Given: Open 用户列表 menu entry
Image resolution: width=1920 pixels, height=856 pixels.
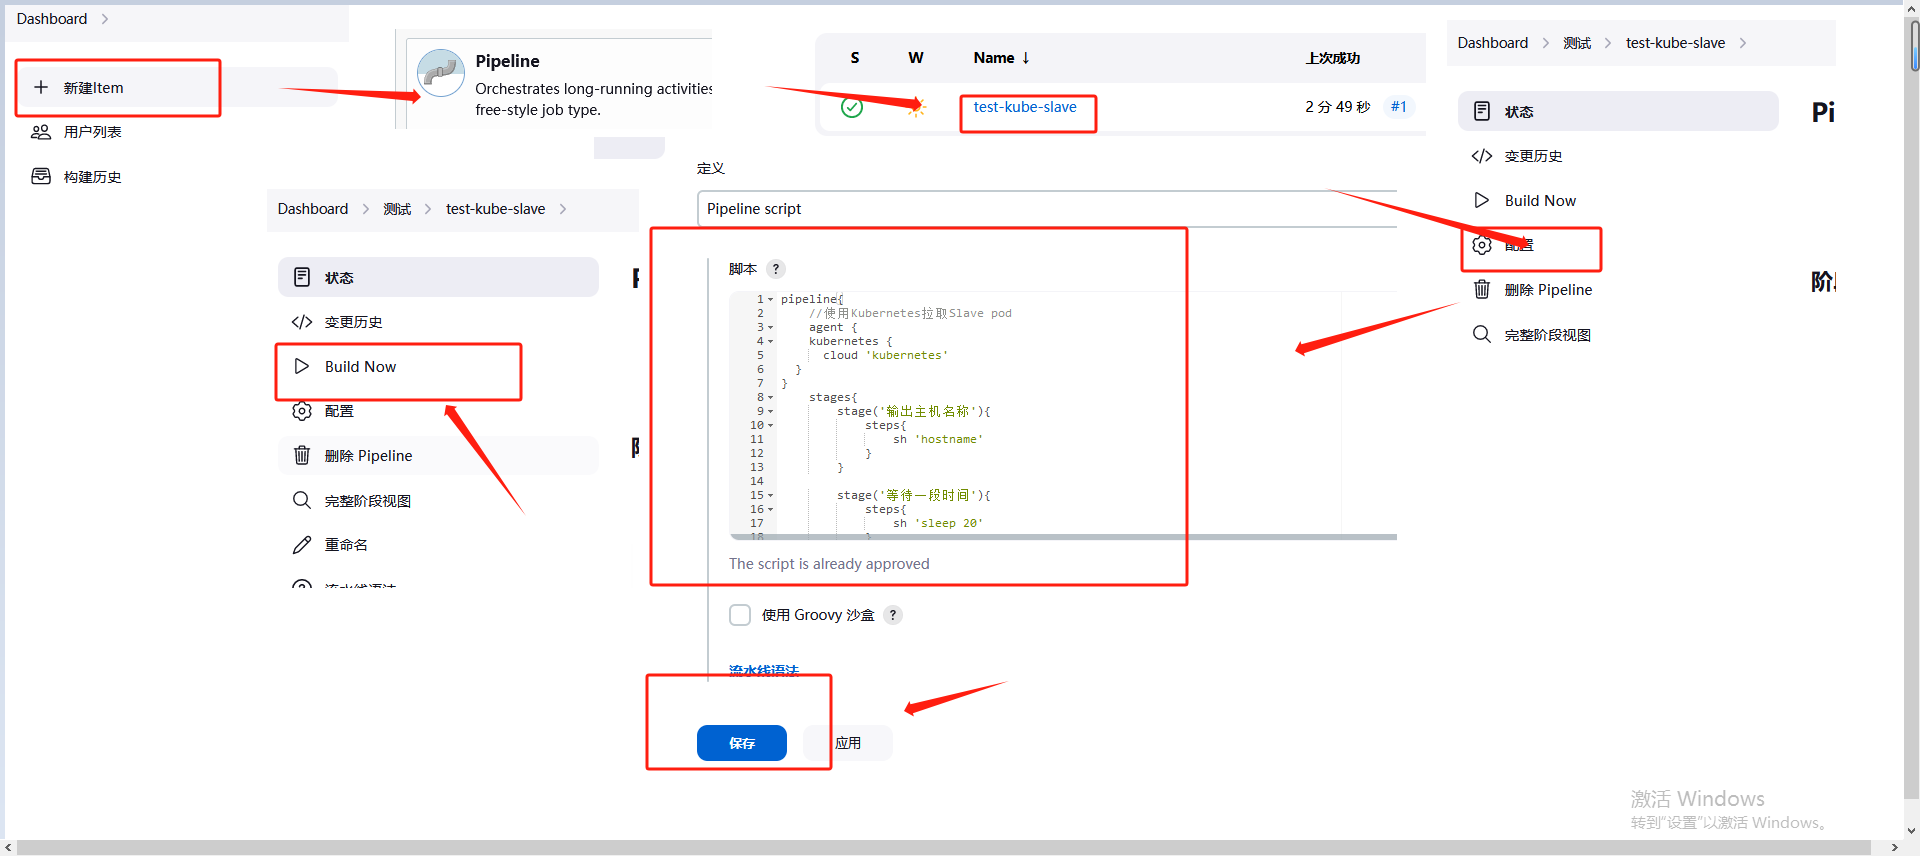Looking at the screenshot, I should click(x=92, y=132).
